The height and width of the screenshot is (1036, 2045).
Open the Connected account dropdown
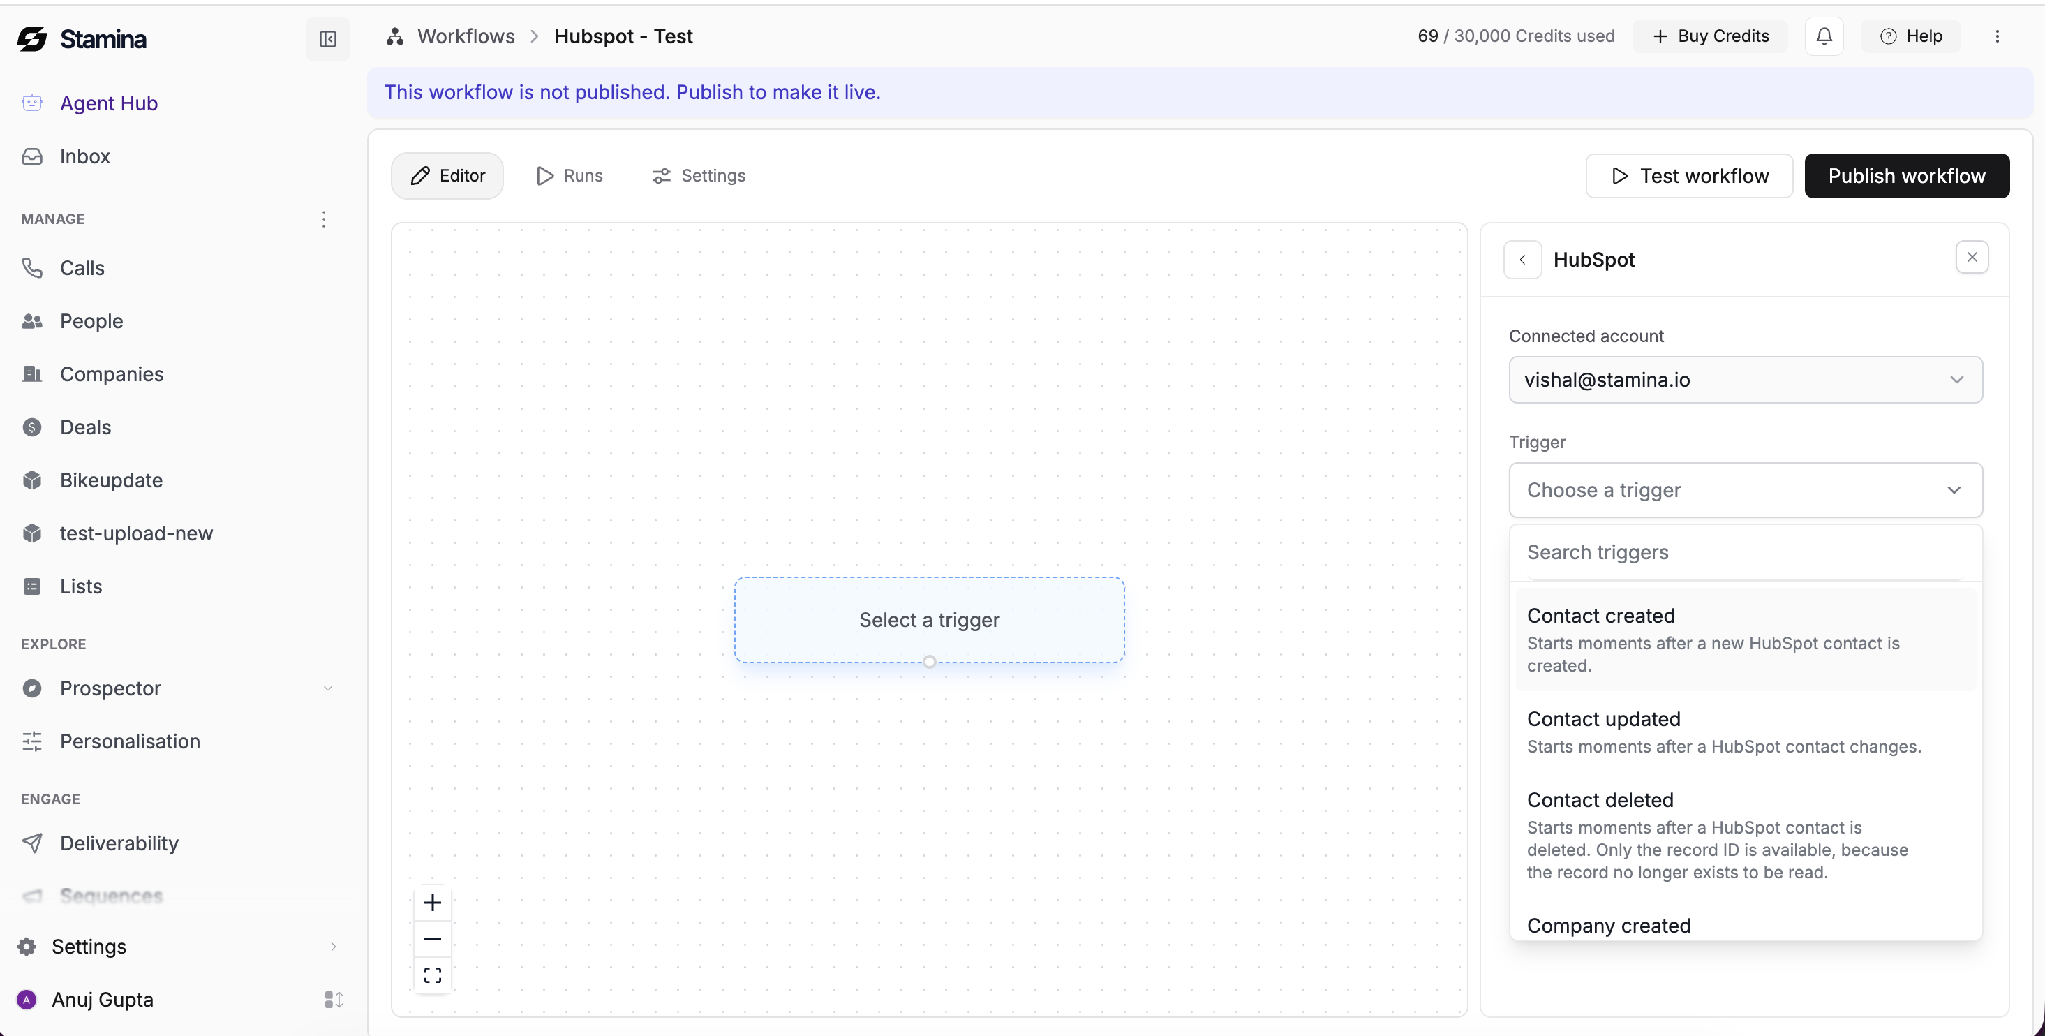[x=1745, y=380]
